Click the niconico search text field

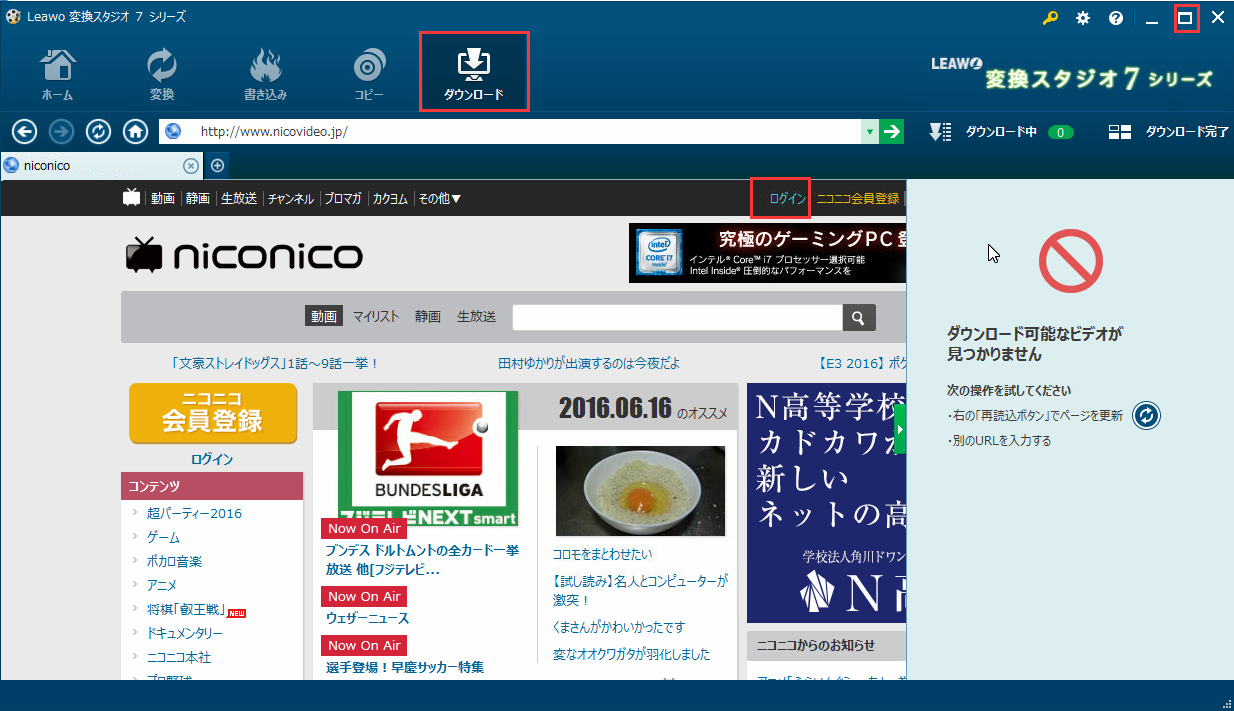tap(677, 317)
